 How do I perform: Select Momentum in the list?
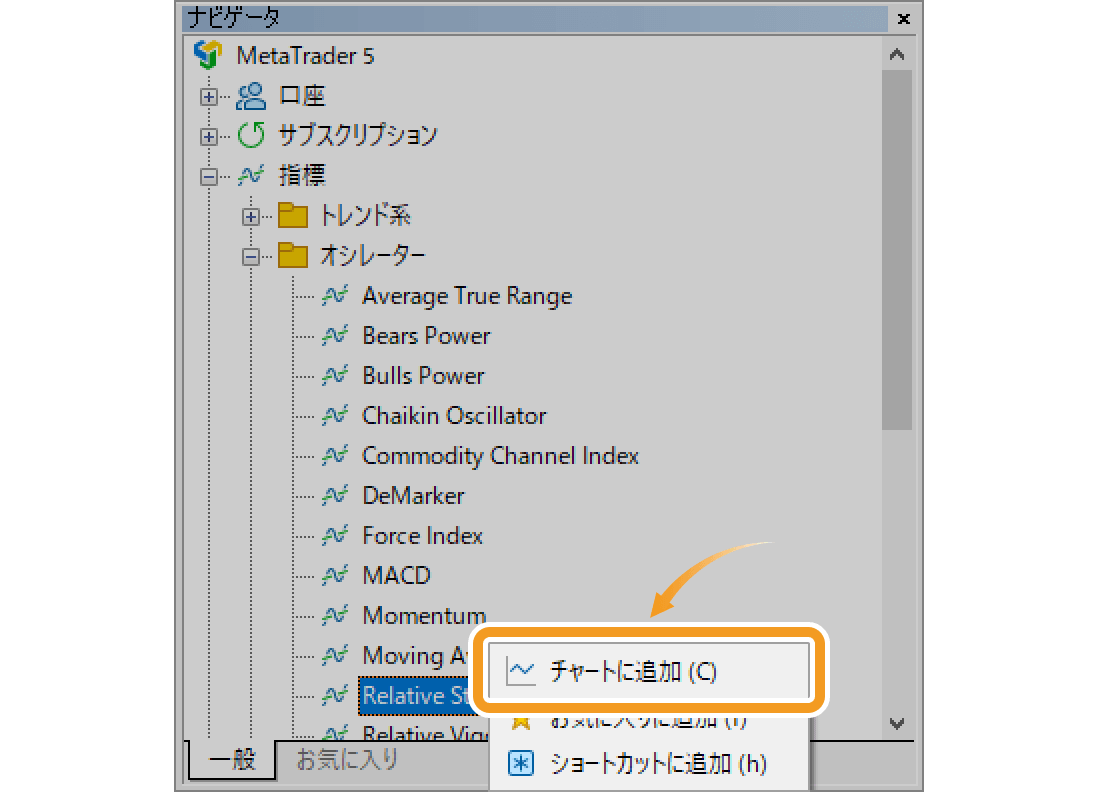(424, 616)
